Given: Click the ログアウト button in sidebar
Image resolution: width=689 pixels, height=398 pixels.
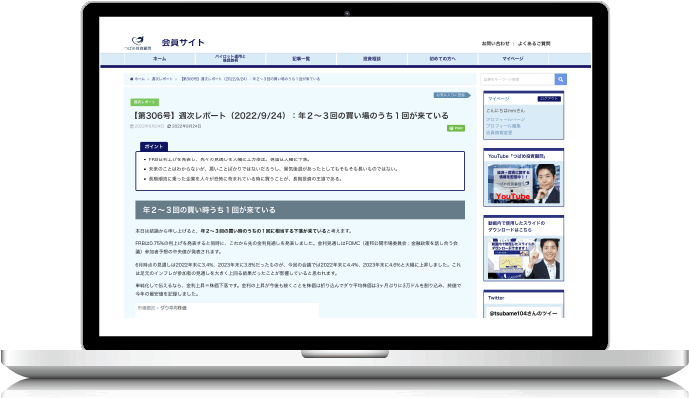Looking at the screenshot, I should [549, 99].
